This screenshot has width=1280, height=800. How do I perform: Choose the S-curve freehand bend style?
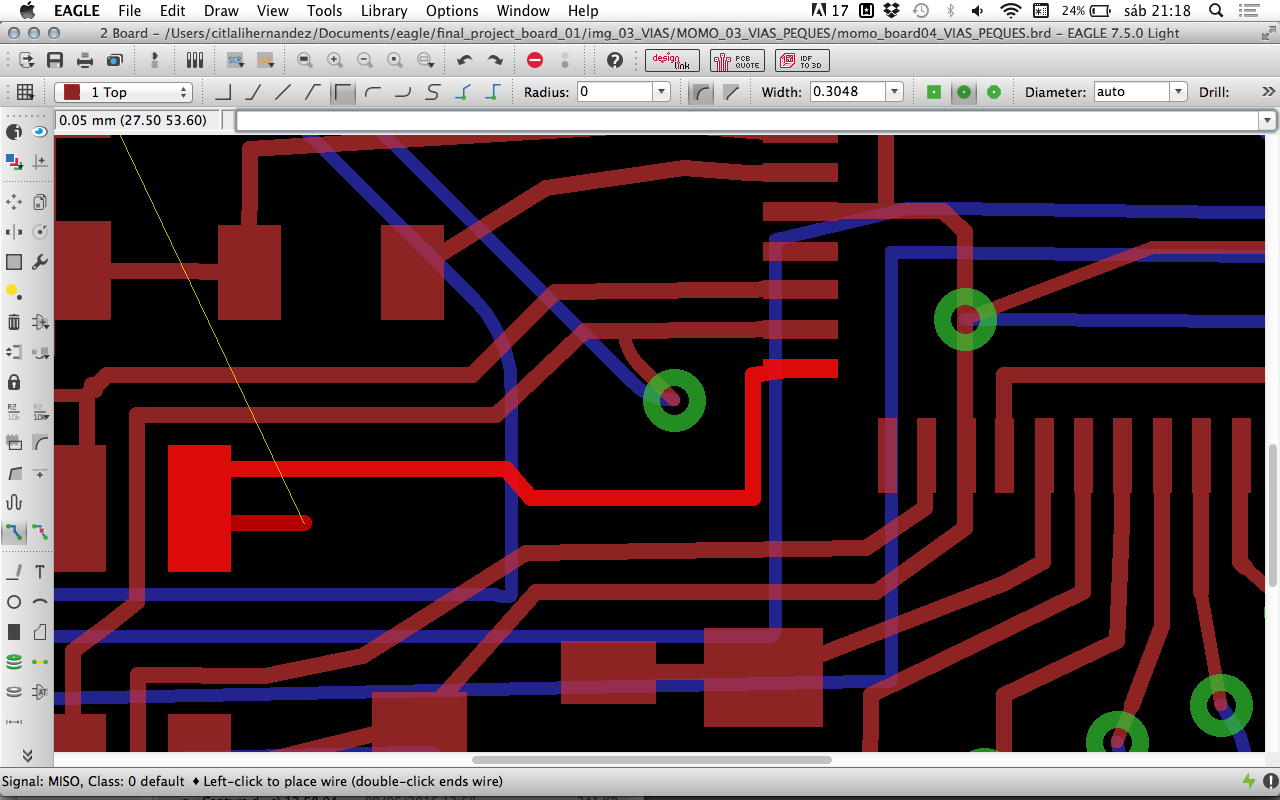point(433,92)
